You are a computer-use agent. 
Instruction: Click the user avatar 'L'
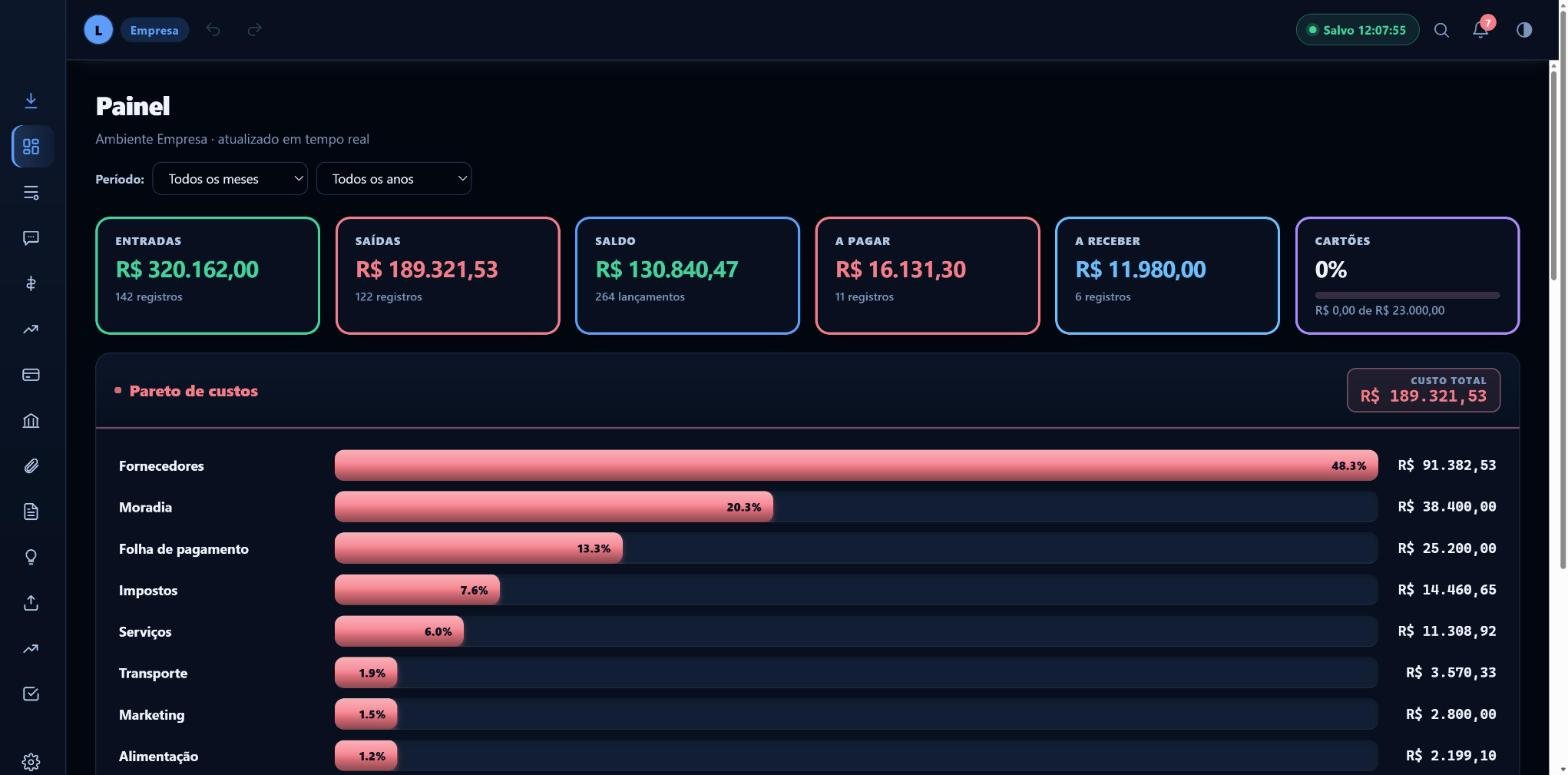tap(98, 30)
